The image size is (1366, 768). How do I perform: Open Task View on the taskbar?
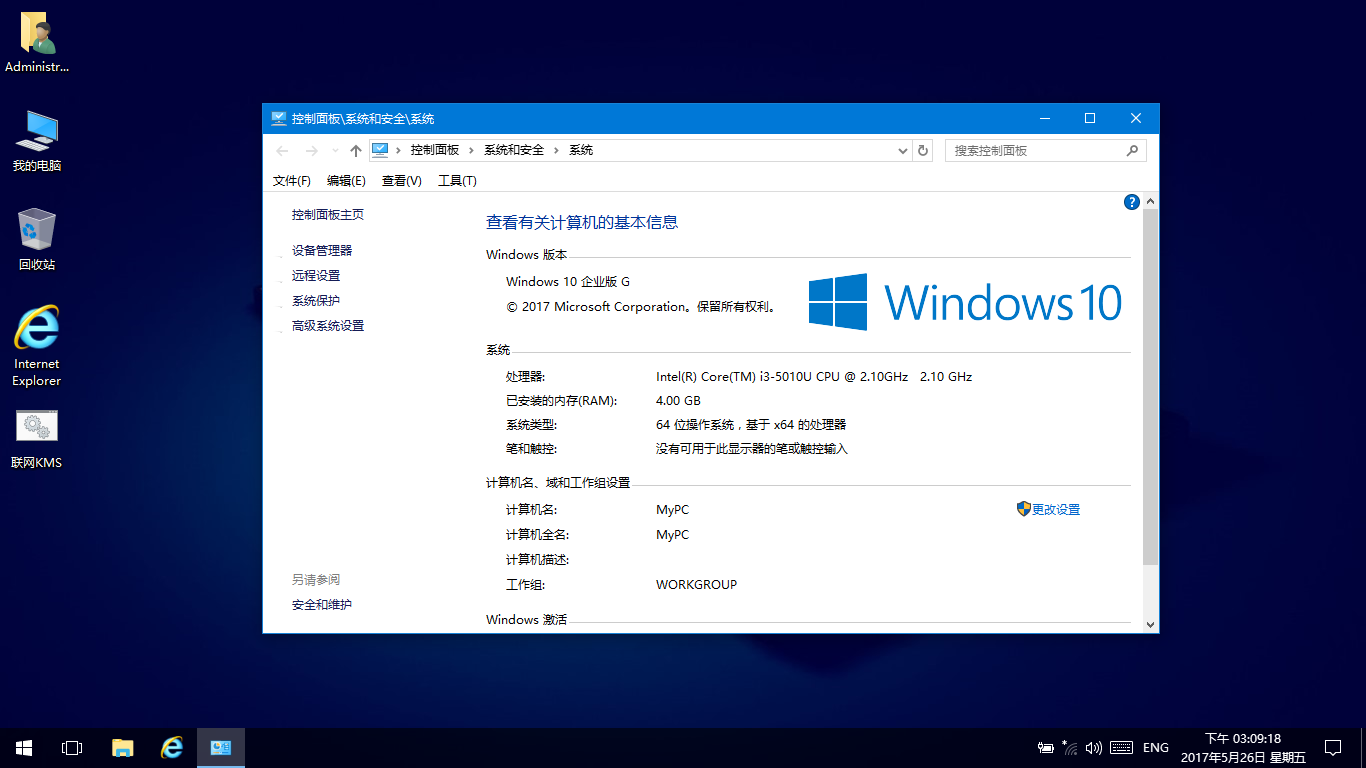pos(72,747)
